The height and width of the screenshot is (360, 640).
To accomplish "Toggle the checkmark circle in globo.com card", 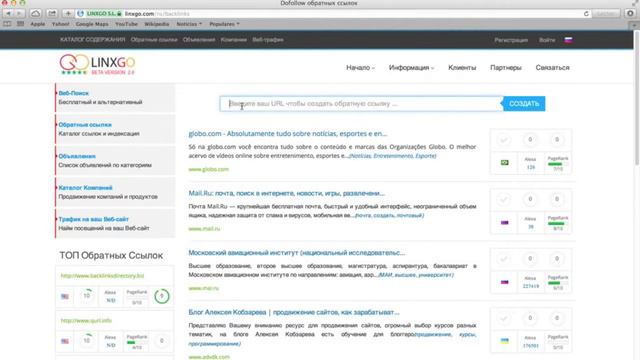I will [x=504, y=140].
